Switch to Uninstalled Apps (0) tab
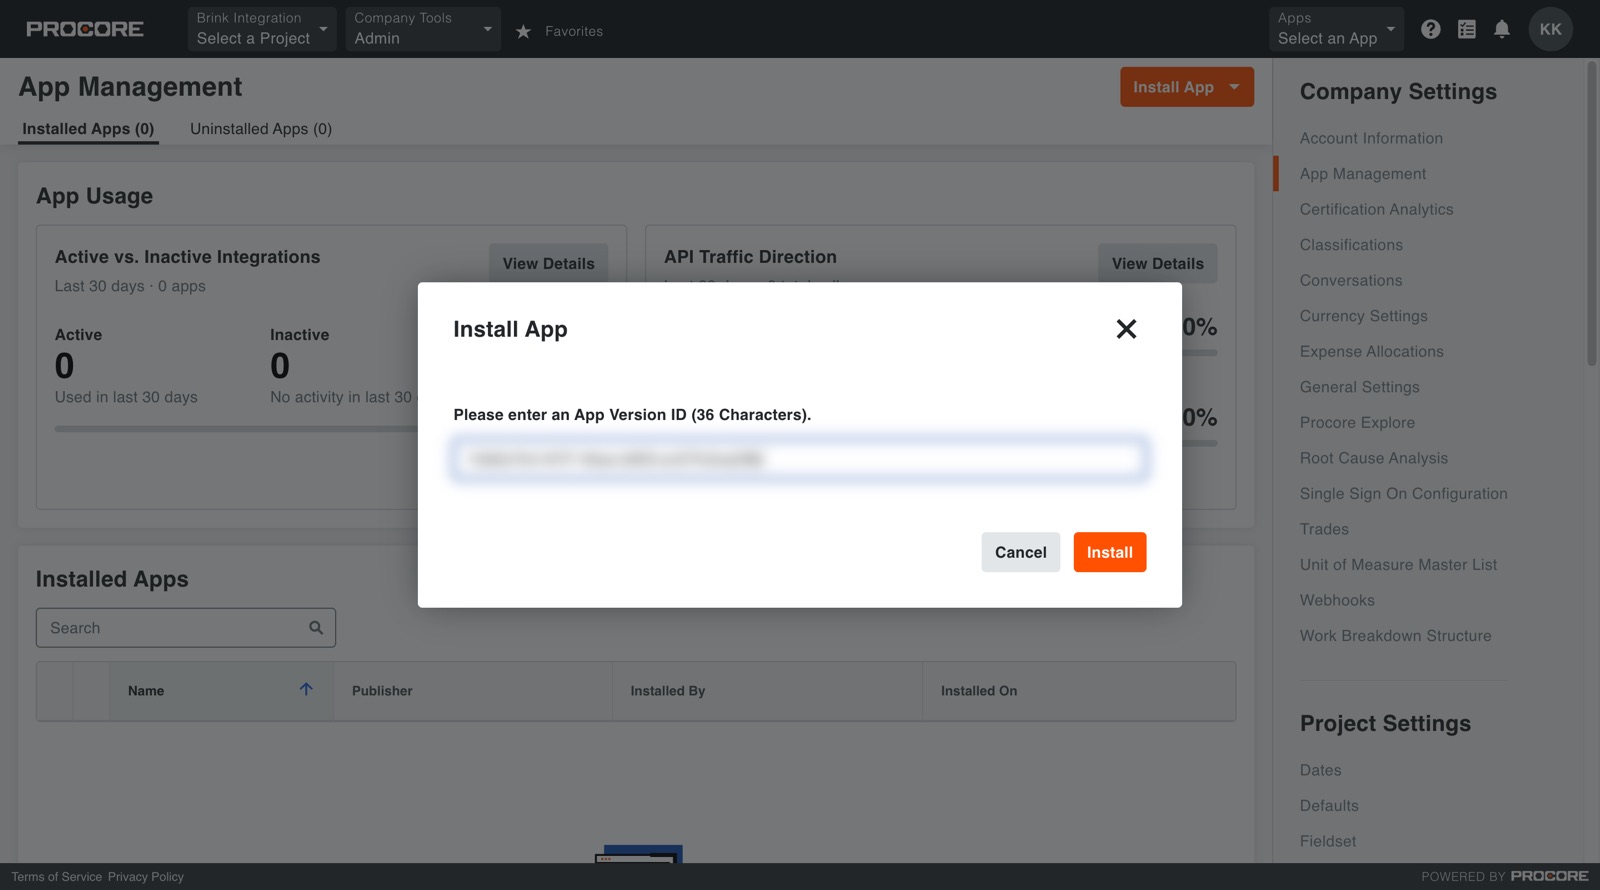The height and width of the screenshot is (890, 1600). tap(261, 129)
